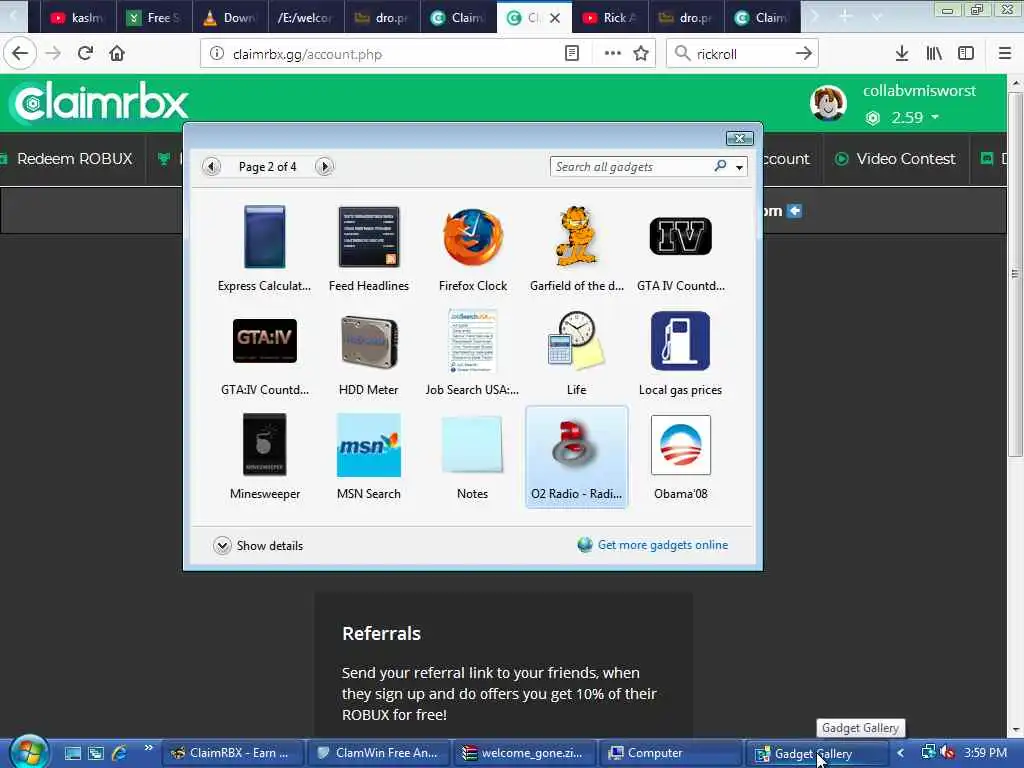Viewport: 1024px width, 768px height.
Task: Select the Obama'08 gadget
Action: (x=680, y=456)
